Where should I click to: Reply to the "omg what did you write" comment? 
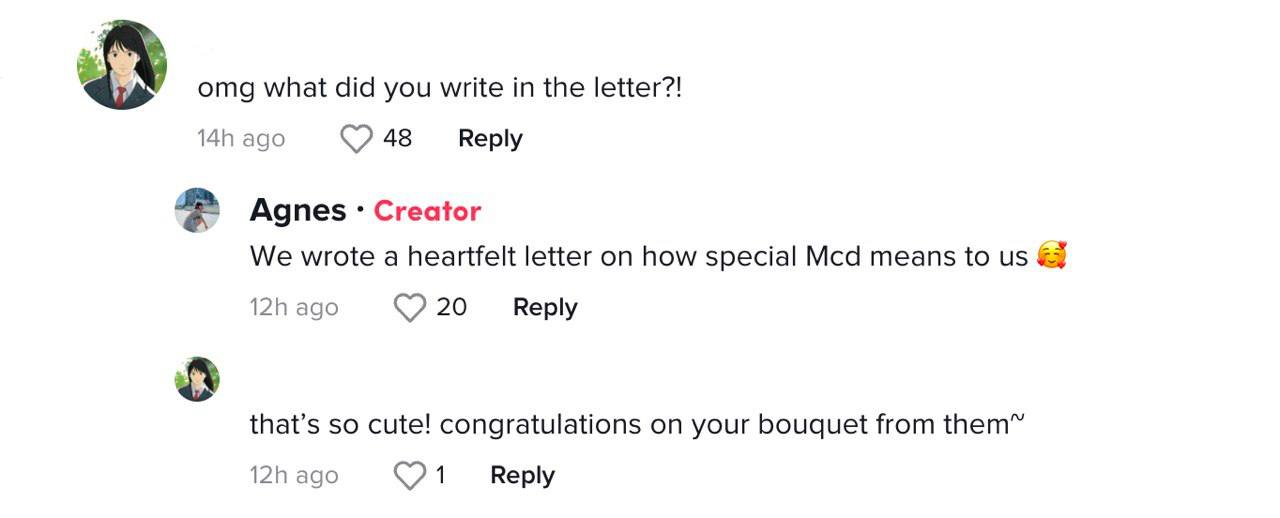pos(490,139)
